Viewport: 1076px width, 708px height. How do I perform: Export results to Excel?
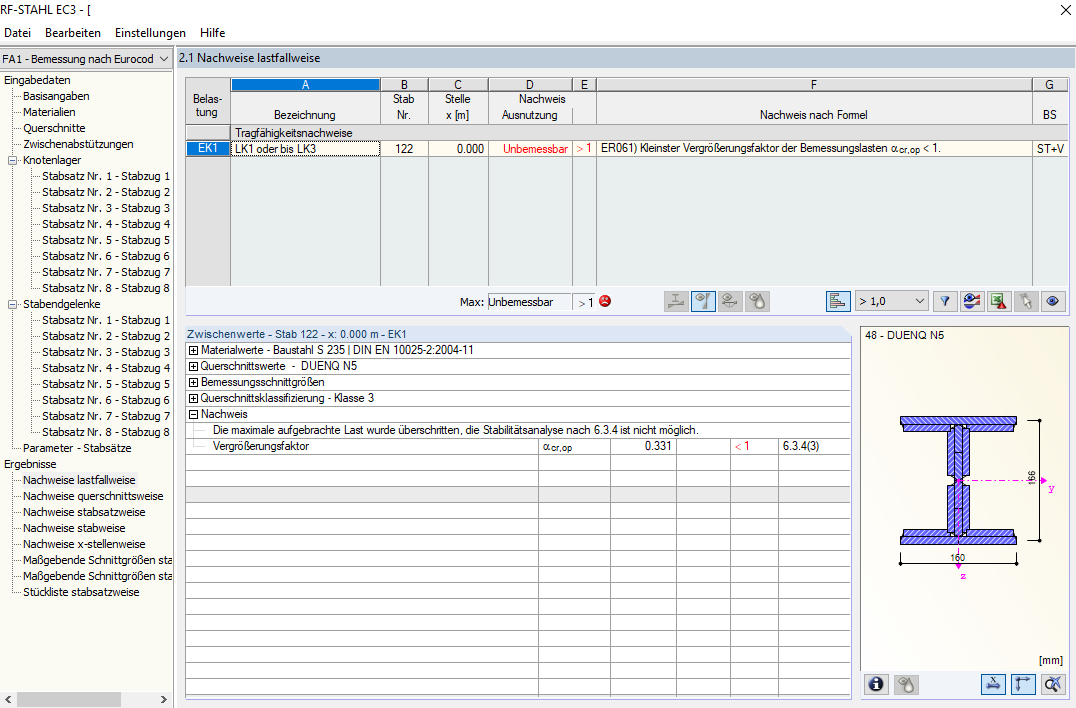[x=997, y=301]
